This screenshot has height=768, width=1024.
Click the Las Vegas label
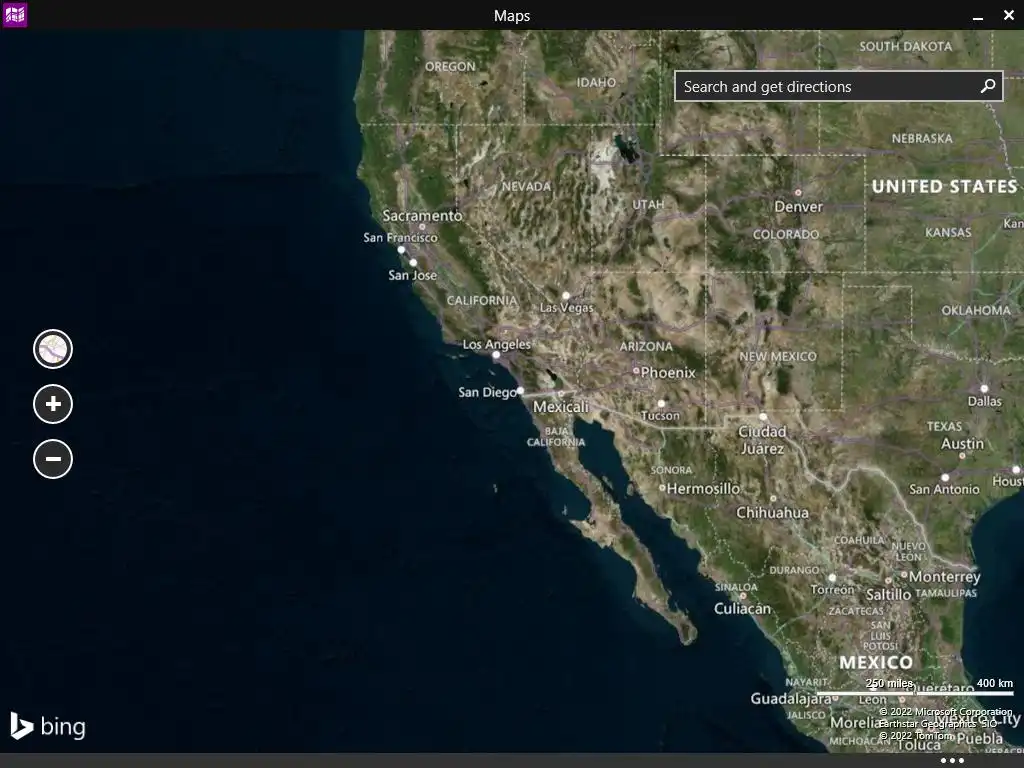pos(566,308)
